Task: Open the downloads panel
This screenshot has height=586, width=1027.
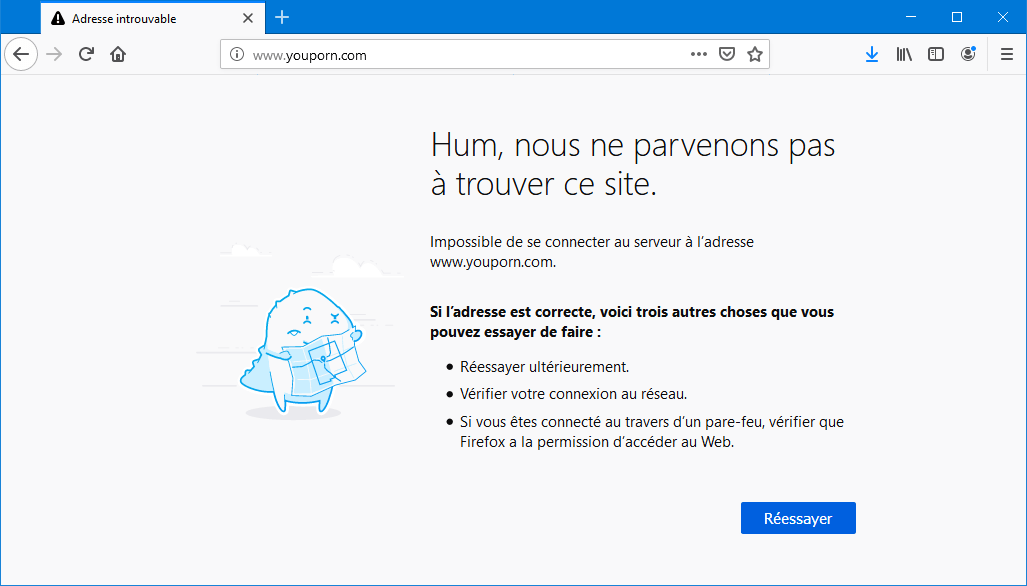Action: point(872,54)
